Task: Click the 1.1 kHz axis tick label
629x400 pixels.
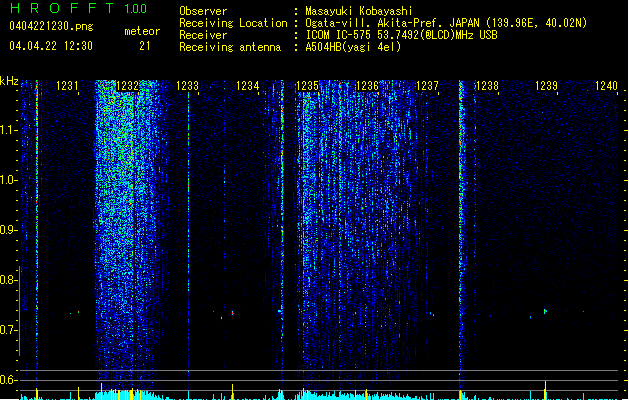Action: pyautogui.click(x=8, y=130)
